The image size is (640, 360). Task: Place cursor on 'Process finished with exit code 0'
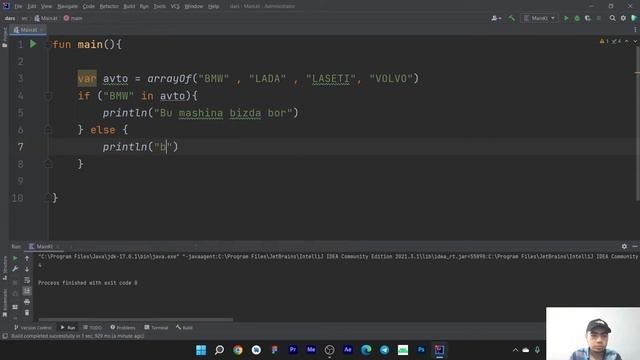tap(87, 283)
